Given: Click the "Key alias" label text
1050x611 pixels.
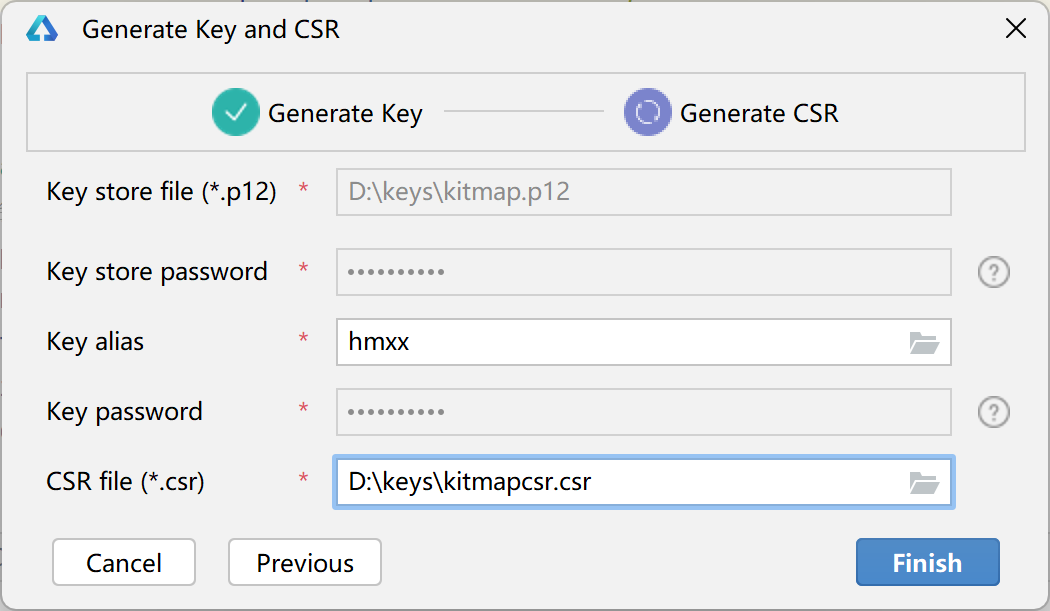Looking at the screenshot, I should (x=95, y=342).
